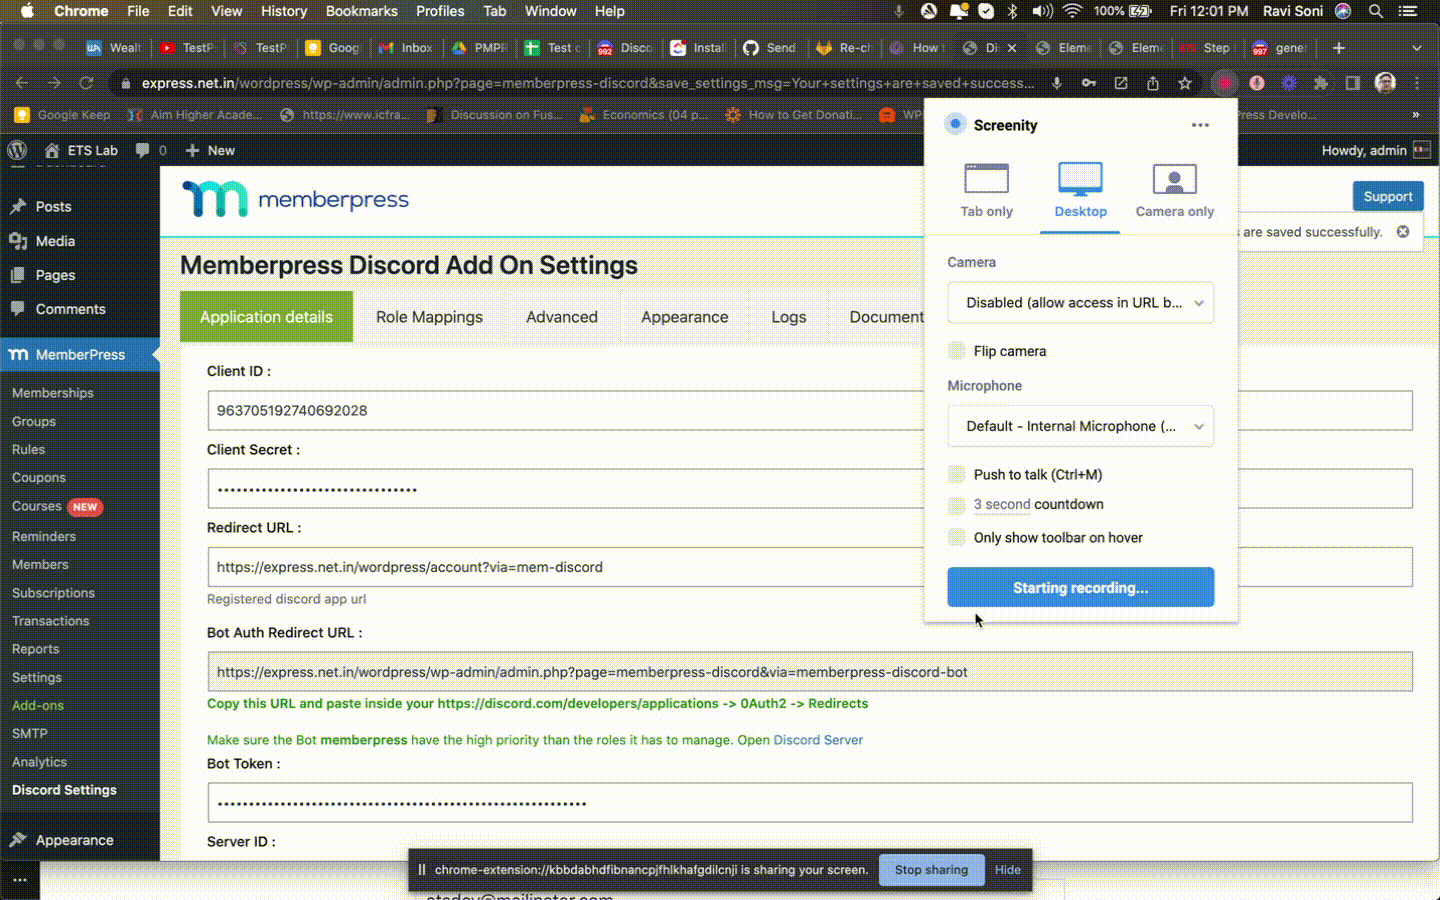Open Discord Server link
This screenshot has height=900, width=1440.
[818, 740]
